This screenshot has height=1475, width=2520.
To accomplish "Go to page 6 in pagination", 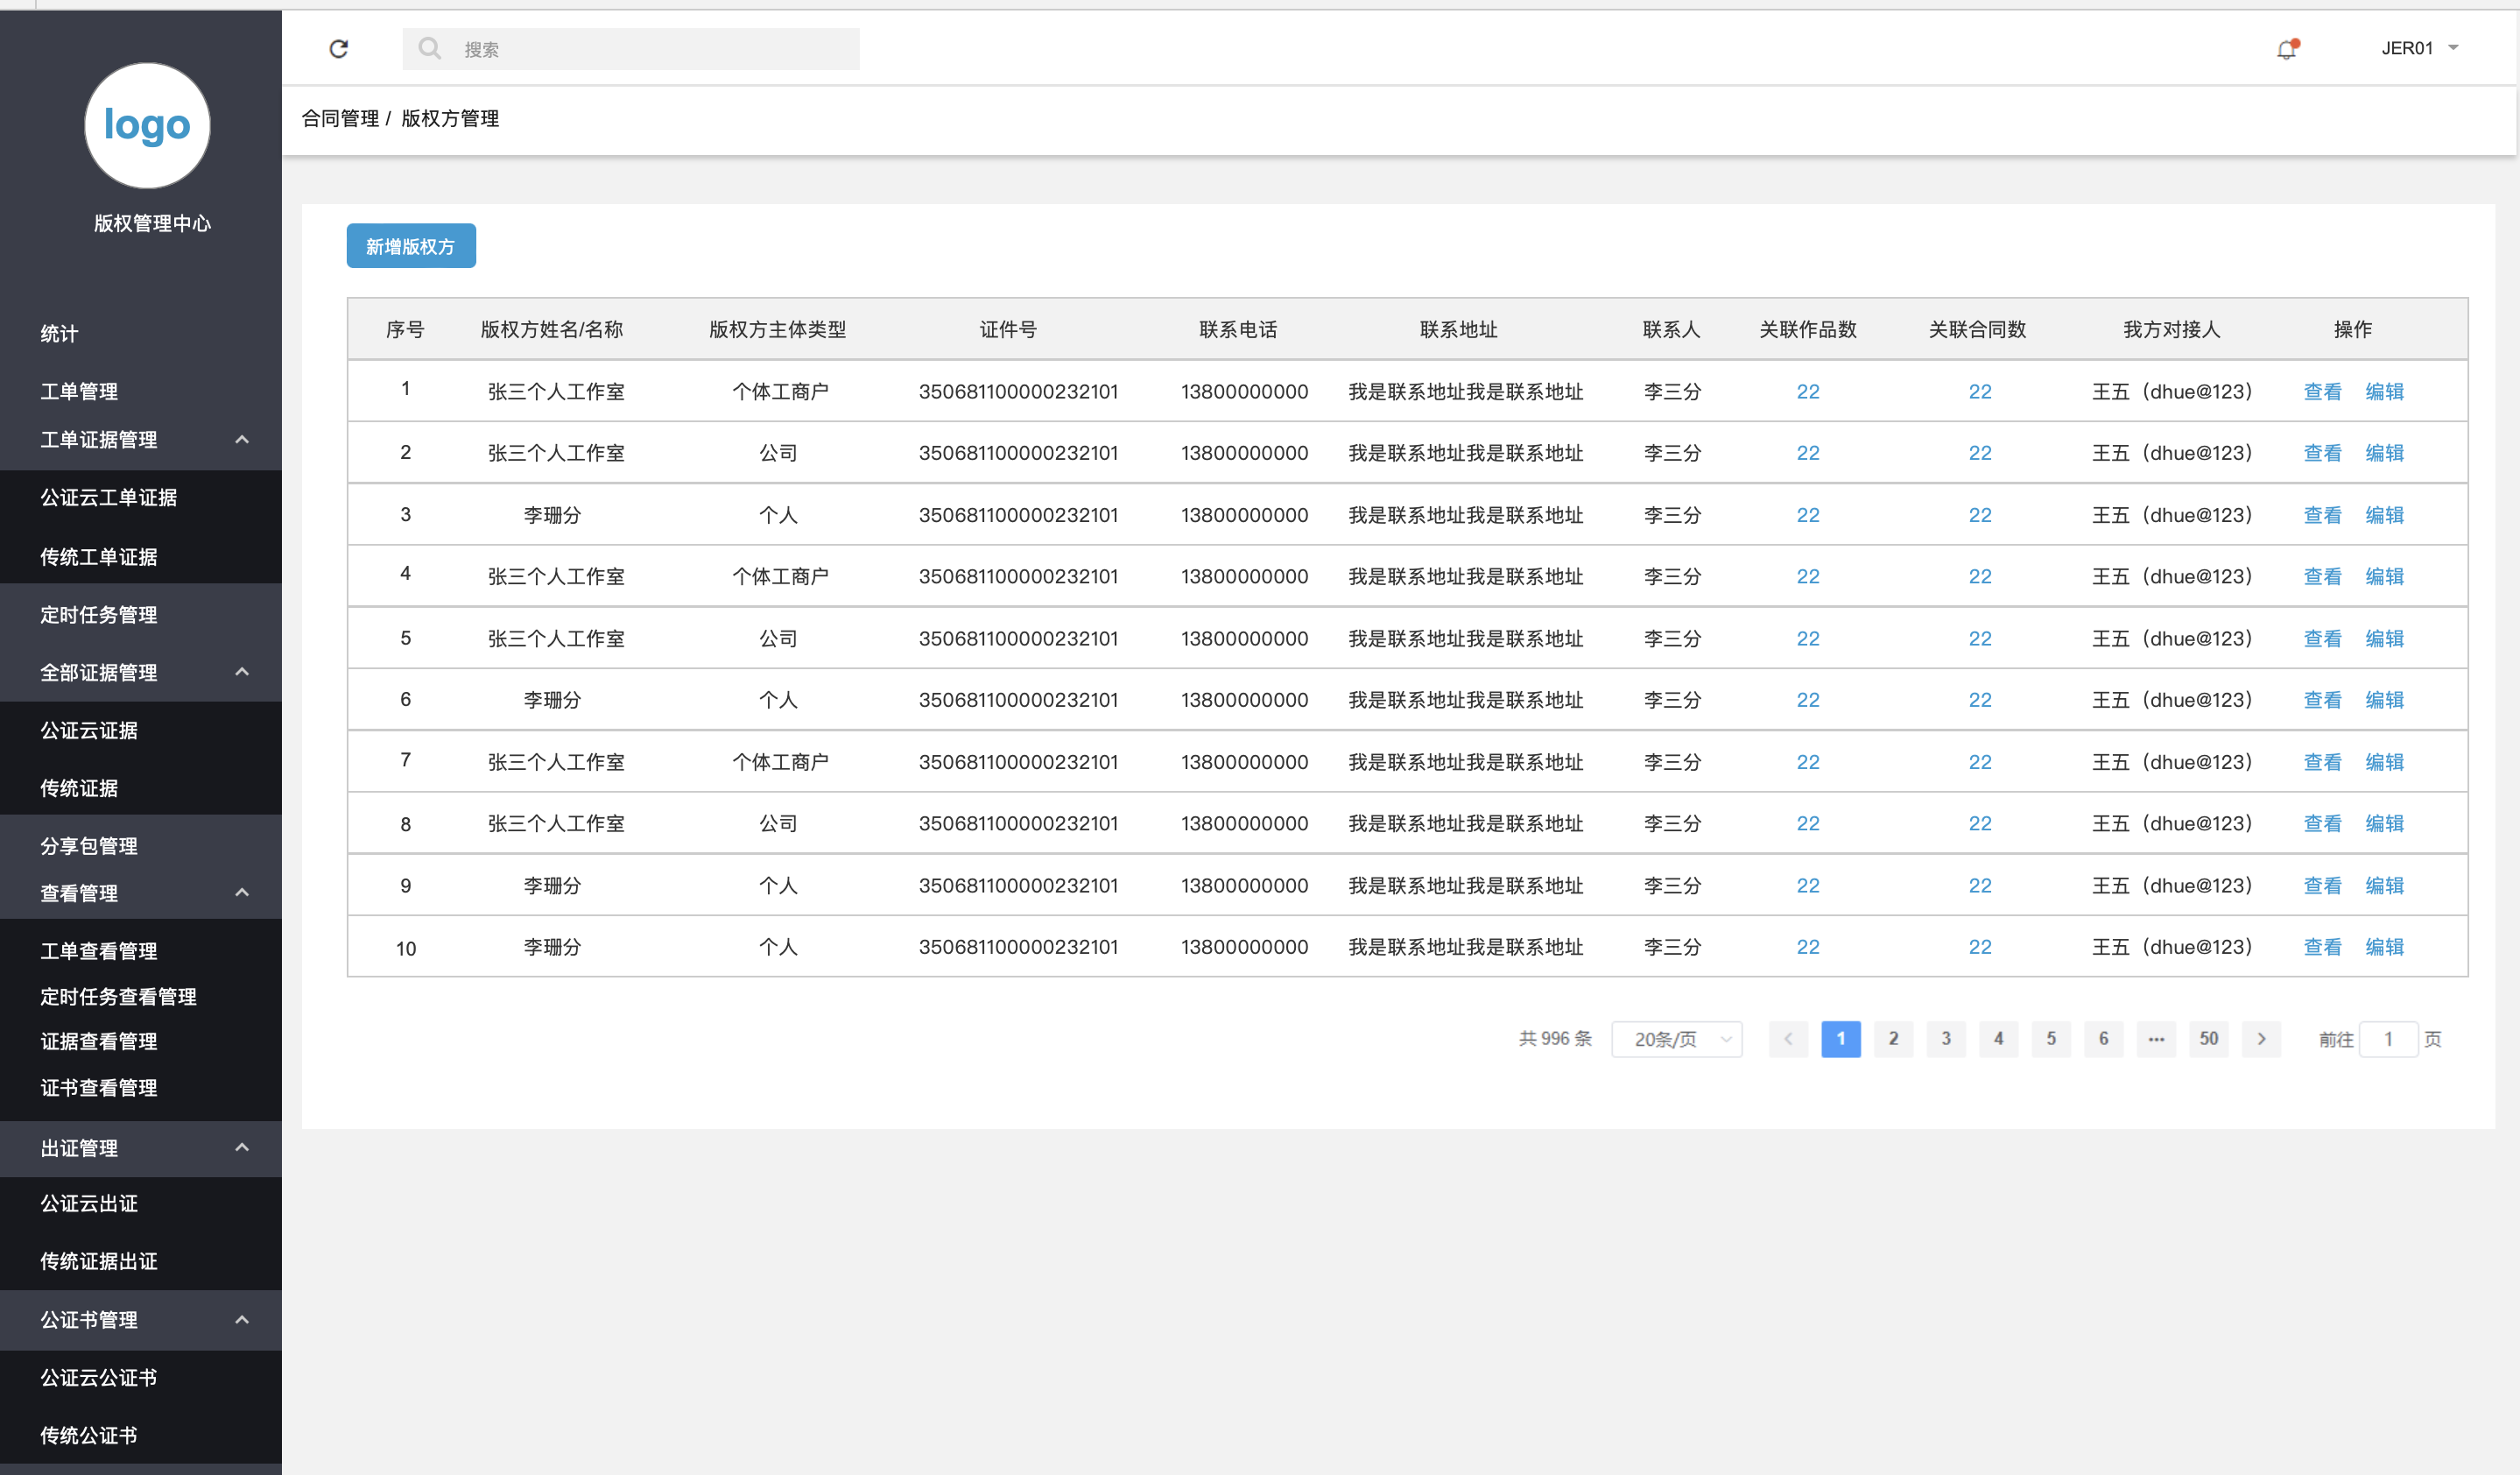I will pos(2103,1039).
